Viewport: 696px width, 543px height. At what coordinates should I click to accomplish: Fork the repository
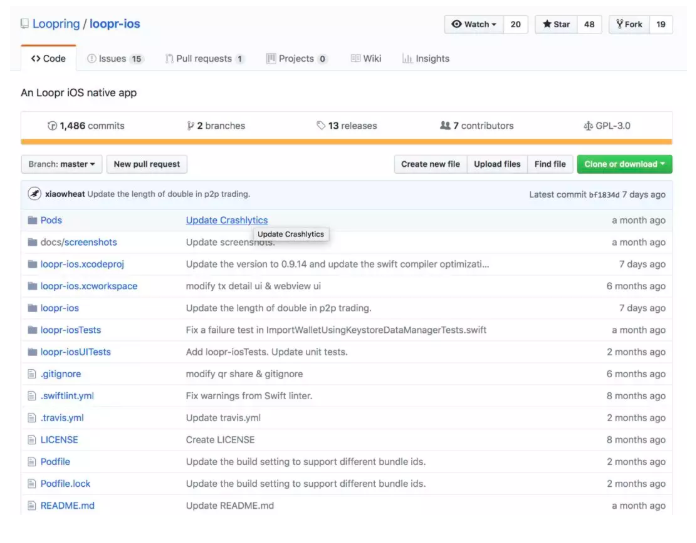629,24
